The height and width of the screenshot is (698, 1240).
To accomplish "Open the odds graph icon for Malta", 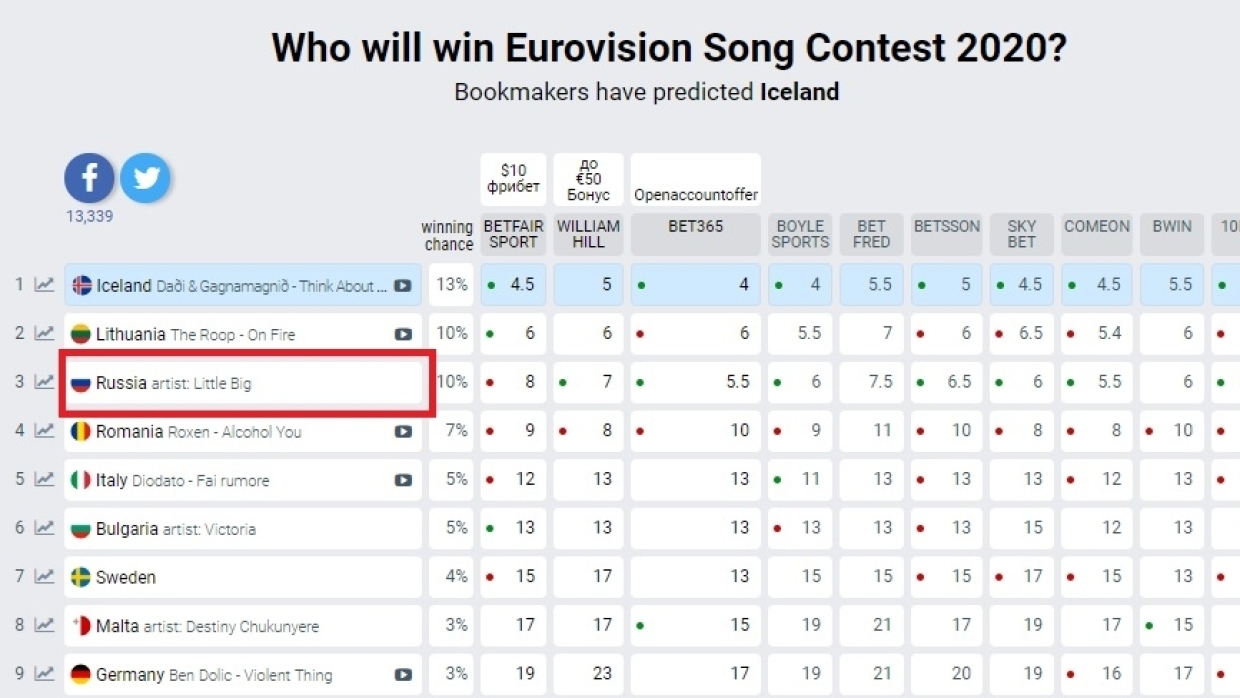I will [x=44, y=625].
